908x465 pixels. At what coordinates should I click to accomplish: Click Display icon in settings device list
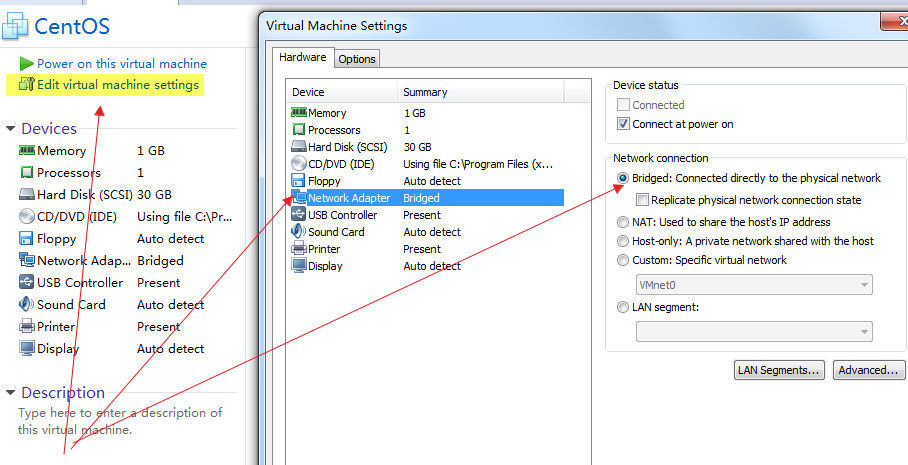(299, 266)
